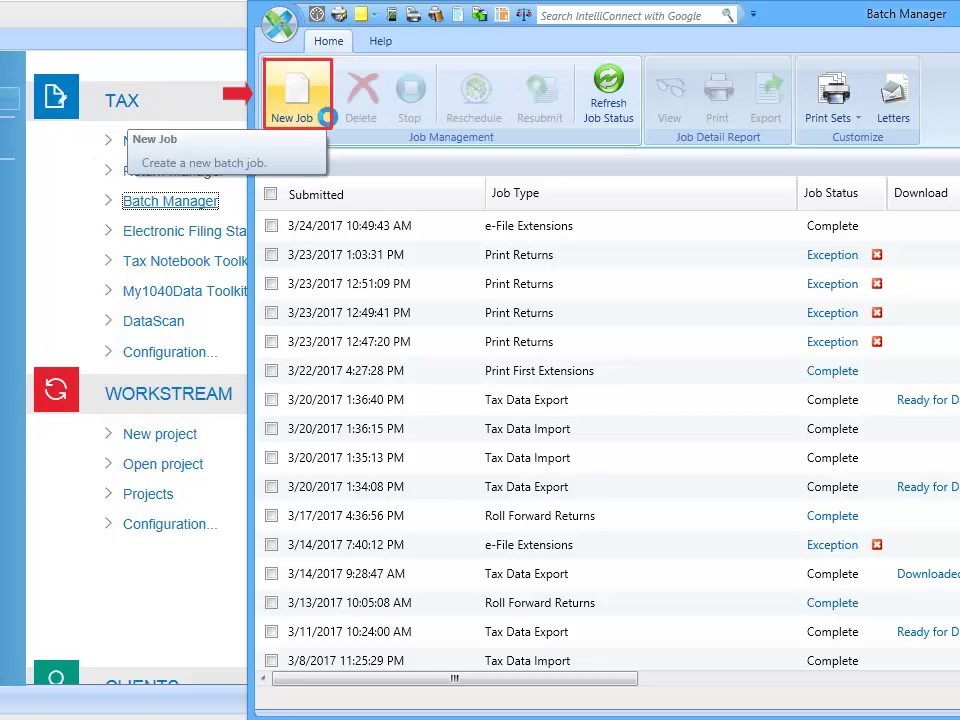Image resolution: width=960 pixels, height=720 pixels.
Task: Click scrollbar left arrow under job list
Action: tap(263, 678)
